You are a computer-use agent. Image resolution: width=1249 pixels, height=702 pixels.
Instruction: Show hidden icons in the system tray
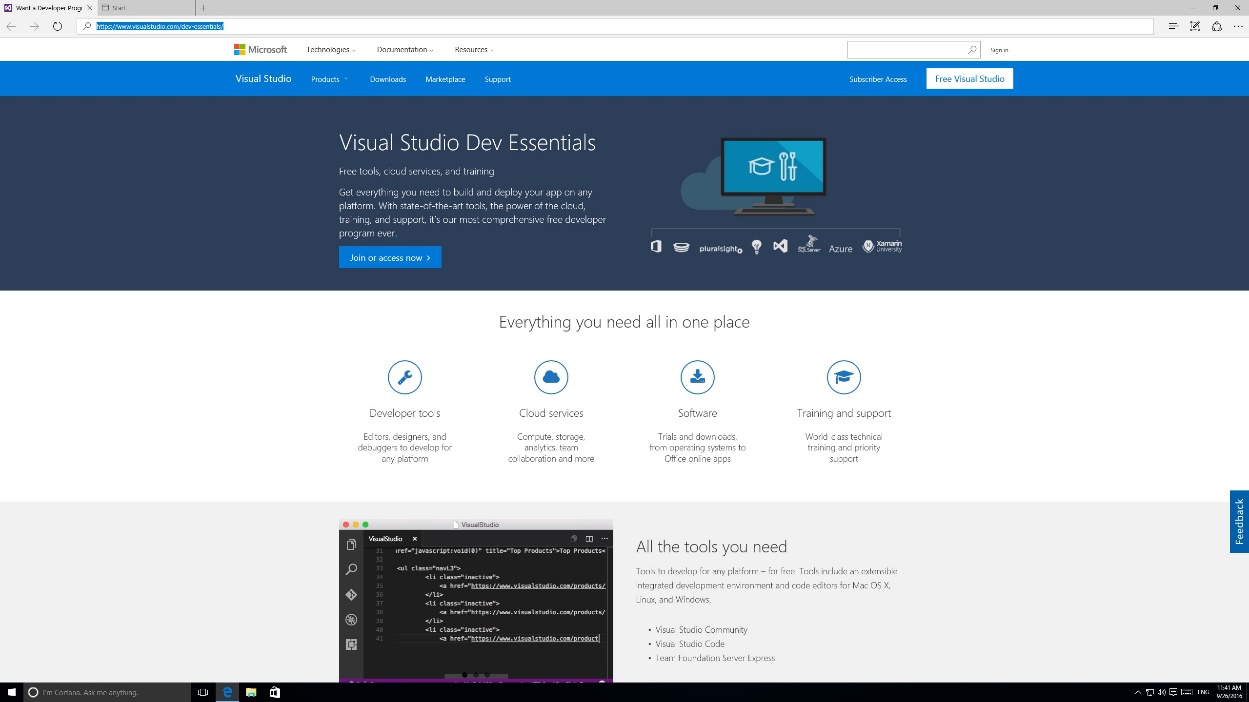point(1137,692)
